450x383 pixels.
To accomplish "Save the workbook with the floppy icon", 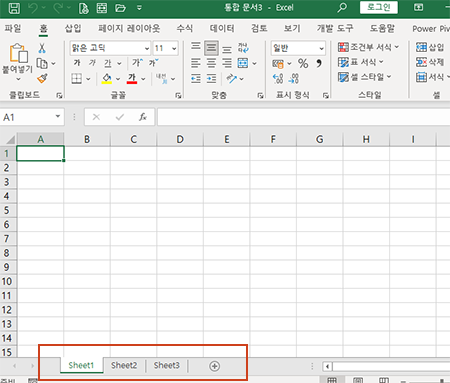I will 14,8.
